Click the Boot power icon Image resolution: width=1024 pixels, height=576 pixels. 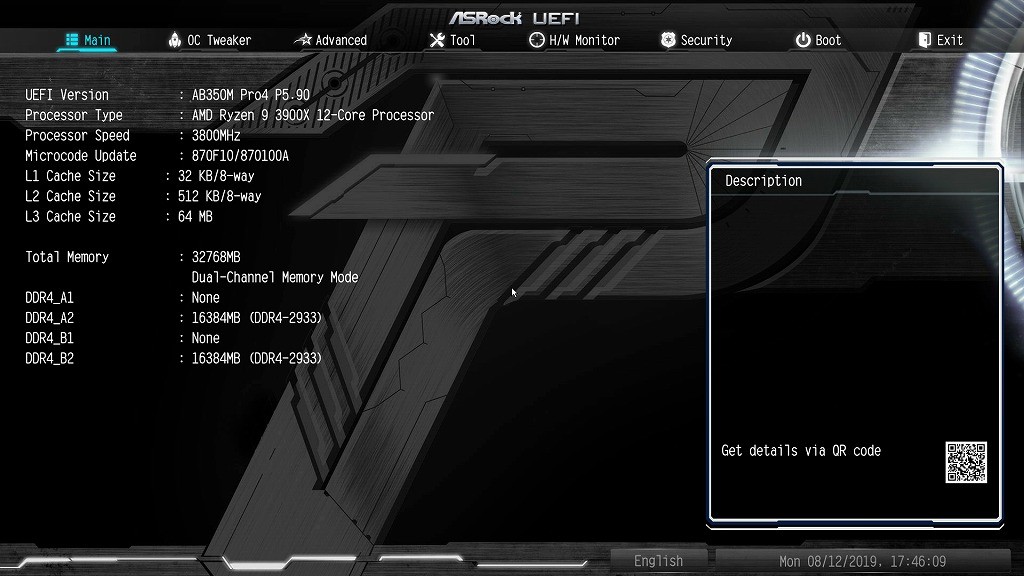803,40
